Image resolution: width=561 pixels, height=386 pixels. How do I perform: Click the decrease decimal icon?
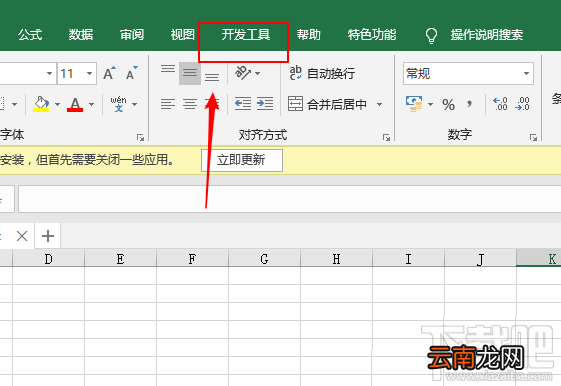[x=522, y=104]
